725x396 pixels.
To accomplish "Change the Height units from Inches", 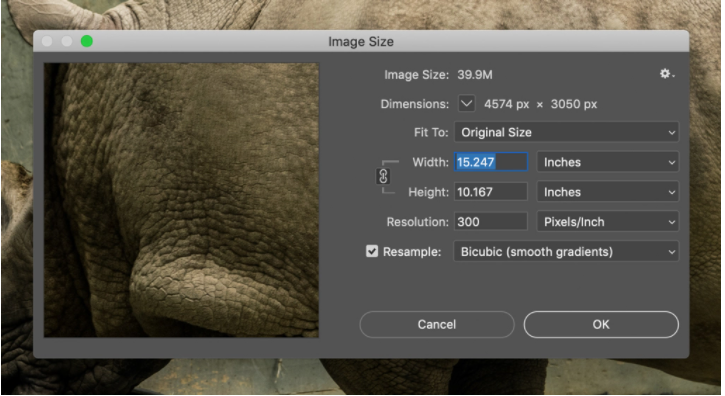I will (x=608, y=192).
